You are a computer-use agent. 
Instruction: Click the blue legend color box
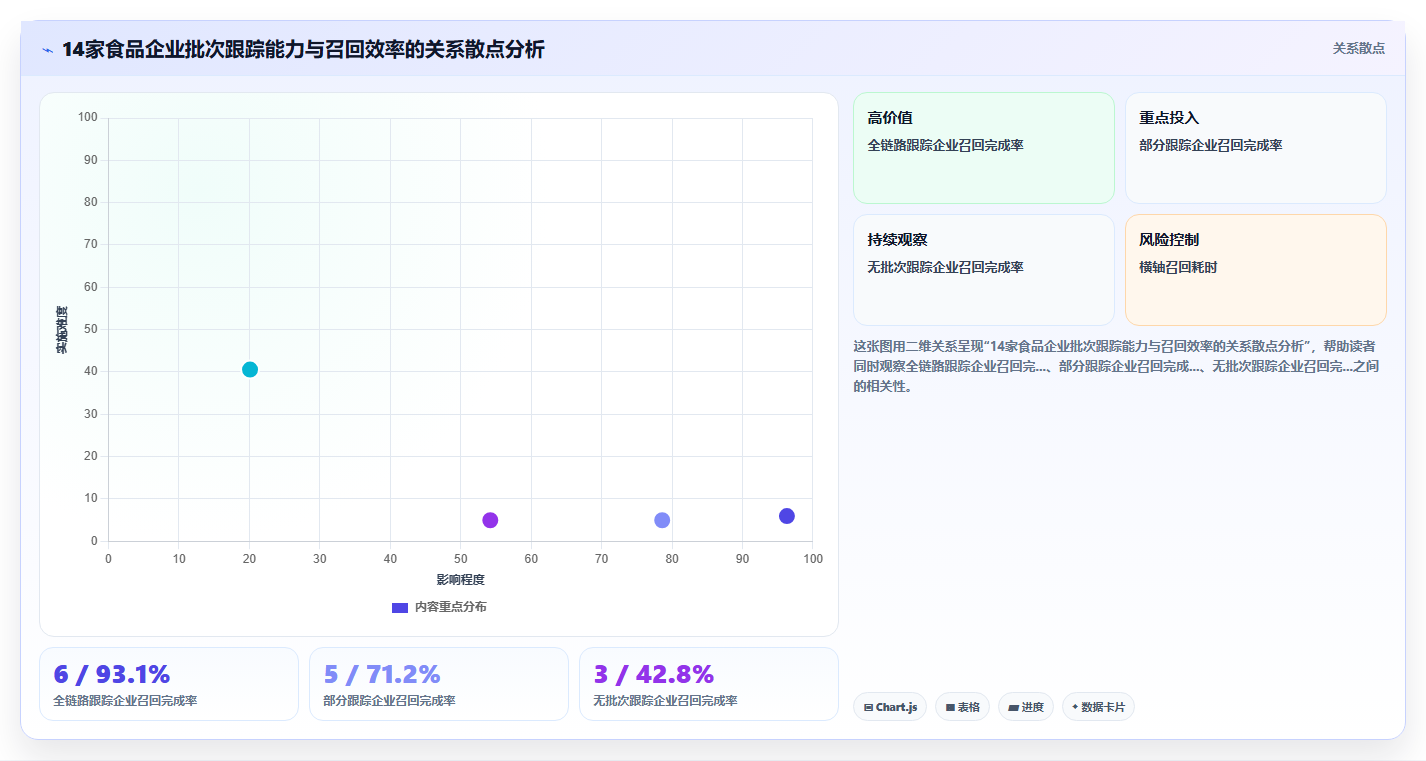coord(400,607)
